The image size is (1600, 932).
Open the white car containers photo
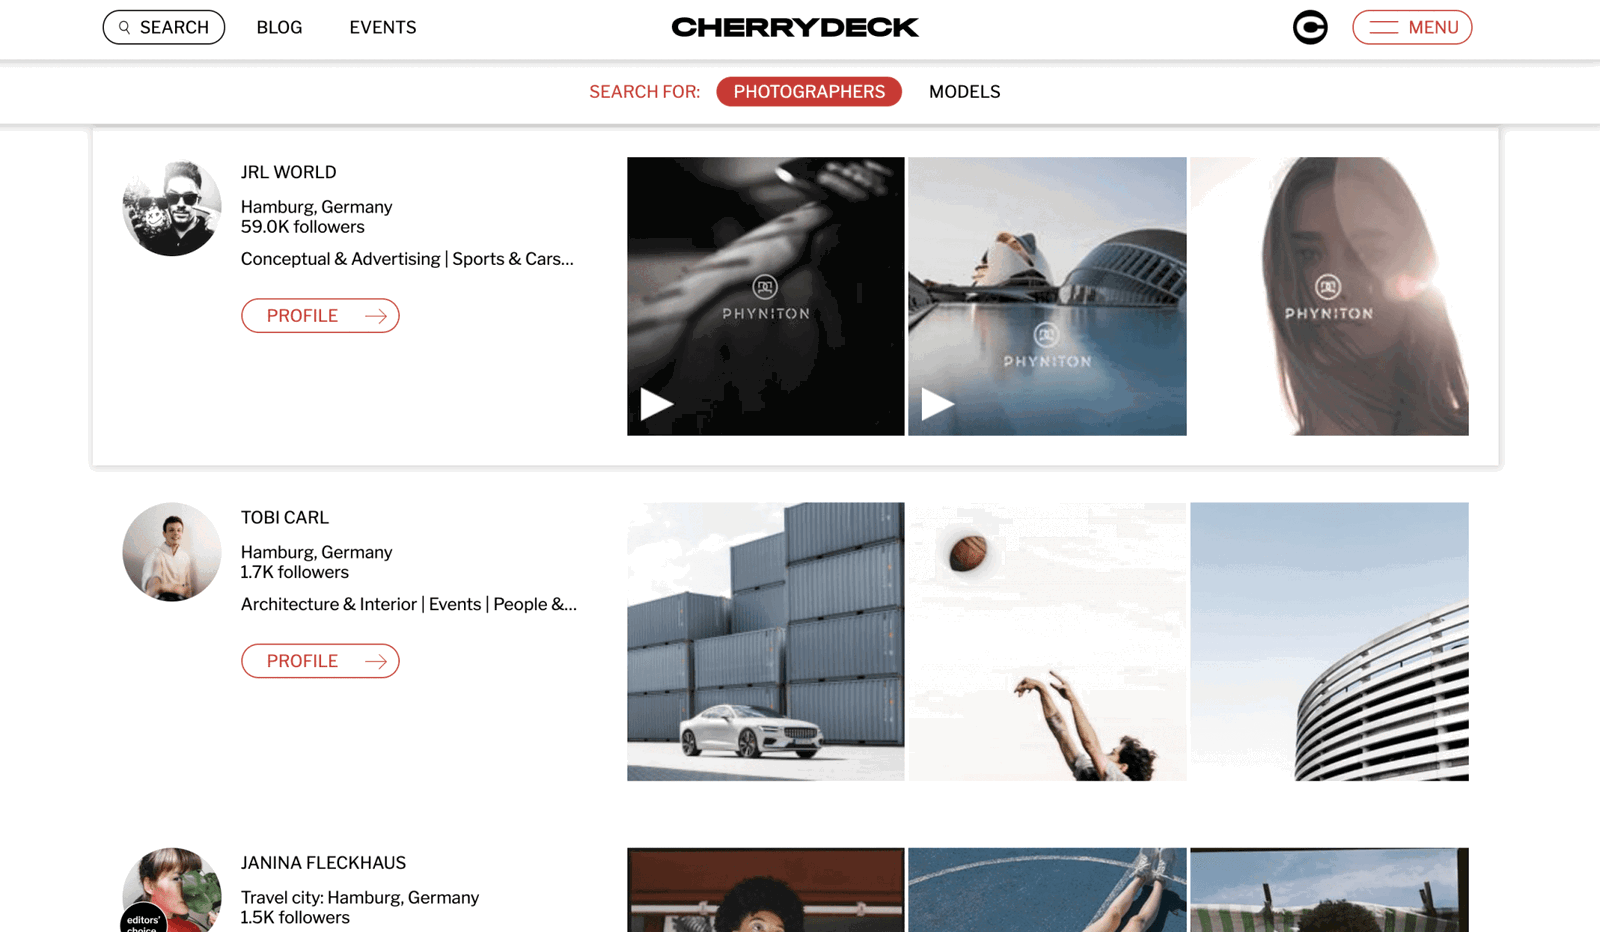pyautogui.click(x=766, y=642)
